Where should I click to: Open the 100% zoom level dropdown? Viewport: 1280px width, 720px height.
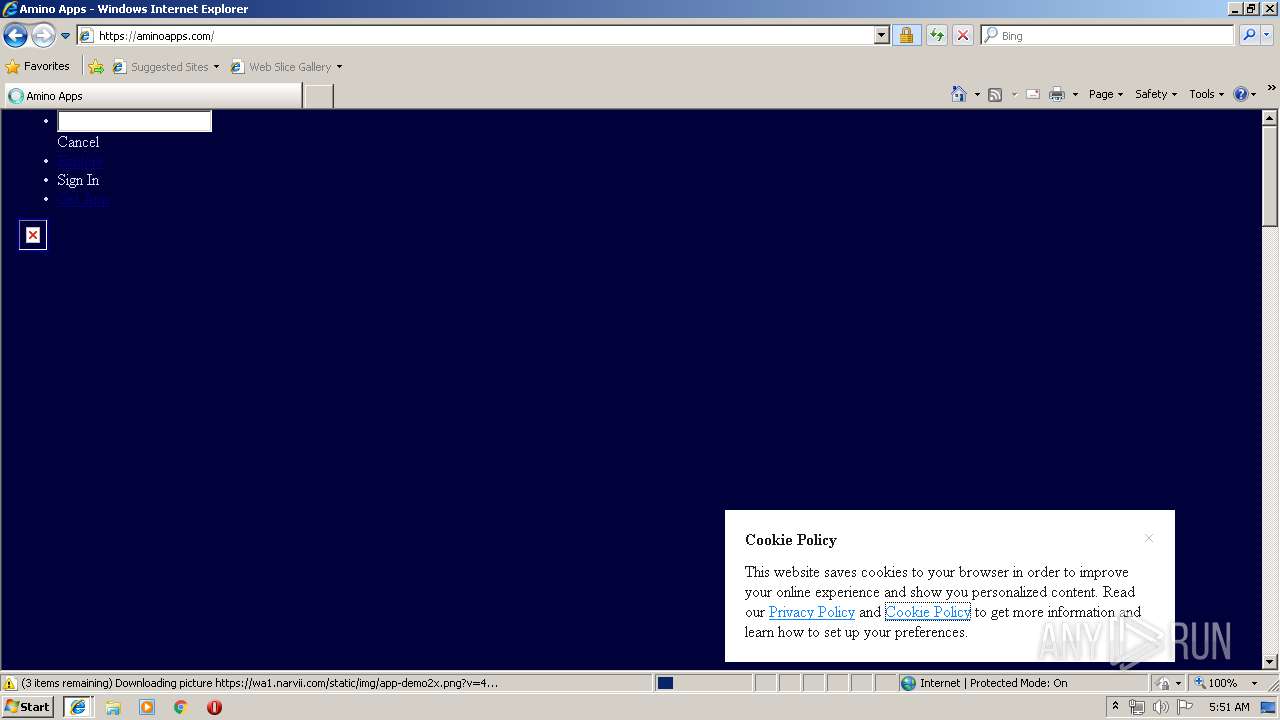[1254, 683]
